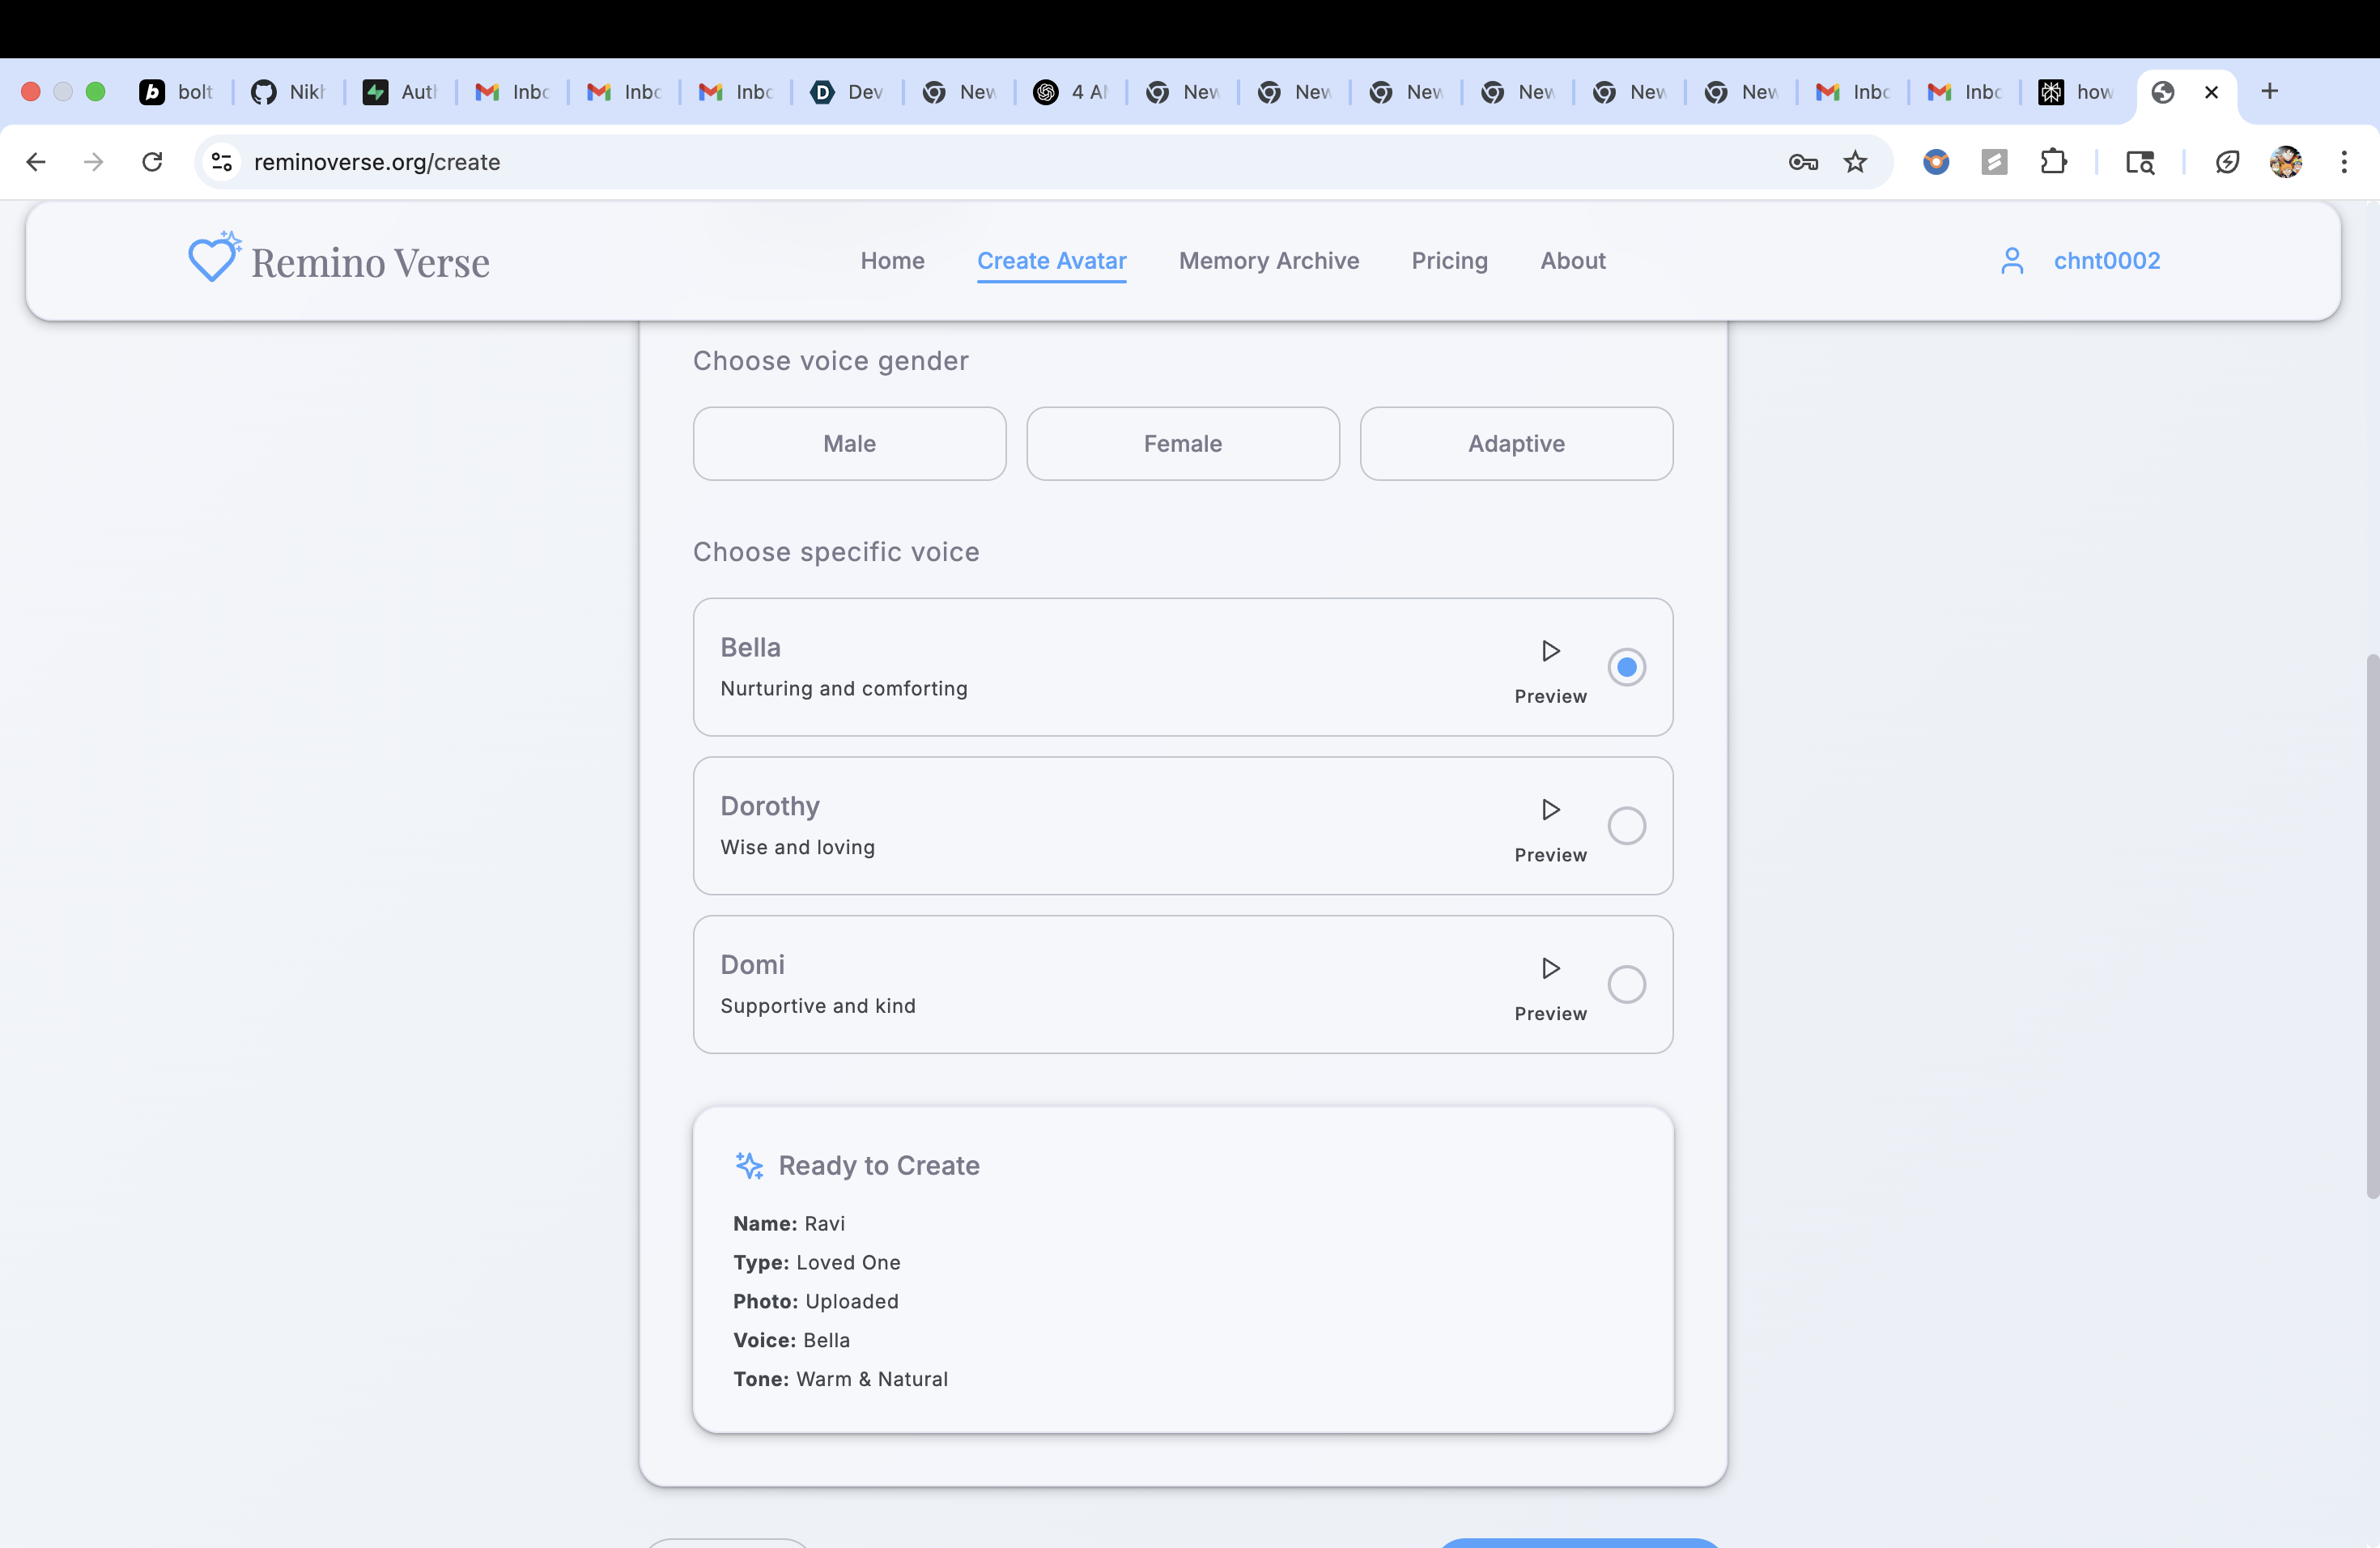Select the Dorothy voice radio button
The height and width of the screenshot is (1548, 2380).
1626,826
